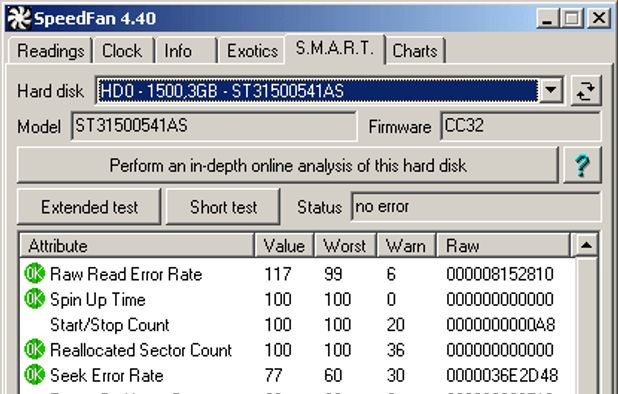The image size is (618, 394).
Task: Select HD0 - 1500,3GB - ST31500541AS entry
Action: 318,91
